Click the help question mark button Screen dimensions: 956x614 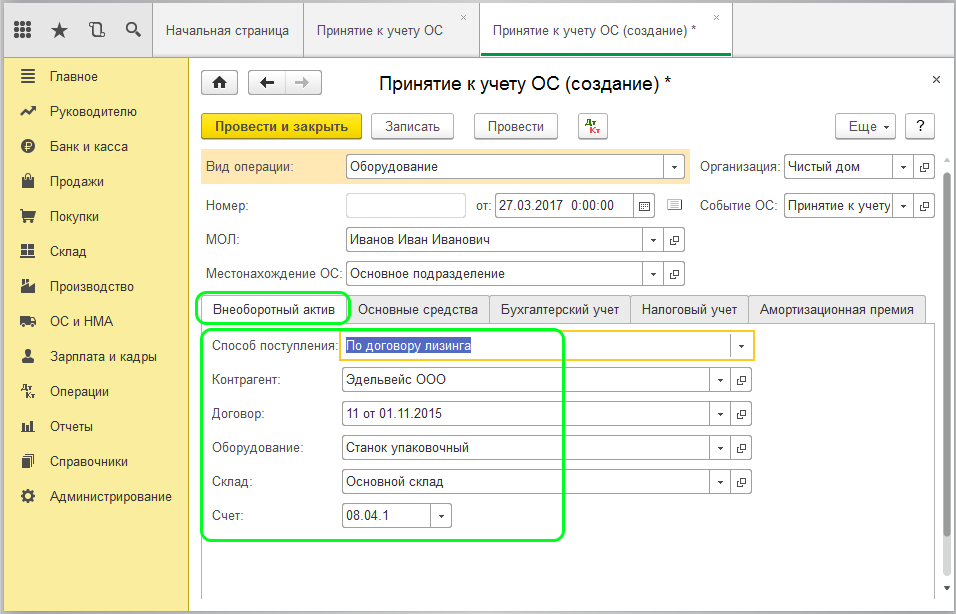tap(919, 126)
